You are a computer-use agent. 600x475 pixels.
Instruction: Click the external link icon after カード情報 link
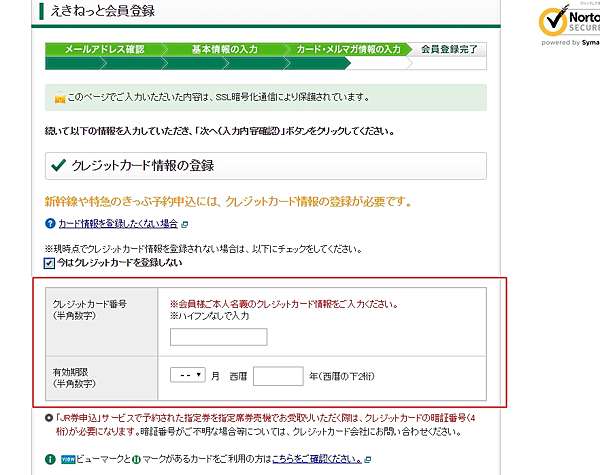click(x=184, y=224)
